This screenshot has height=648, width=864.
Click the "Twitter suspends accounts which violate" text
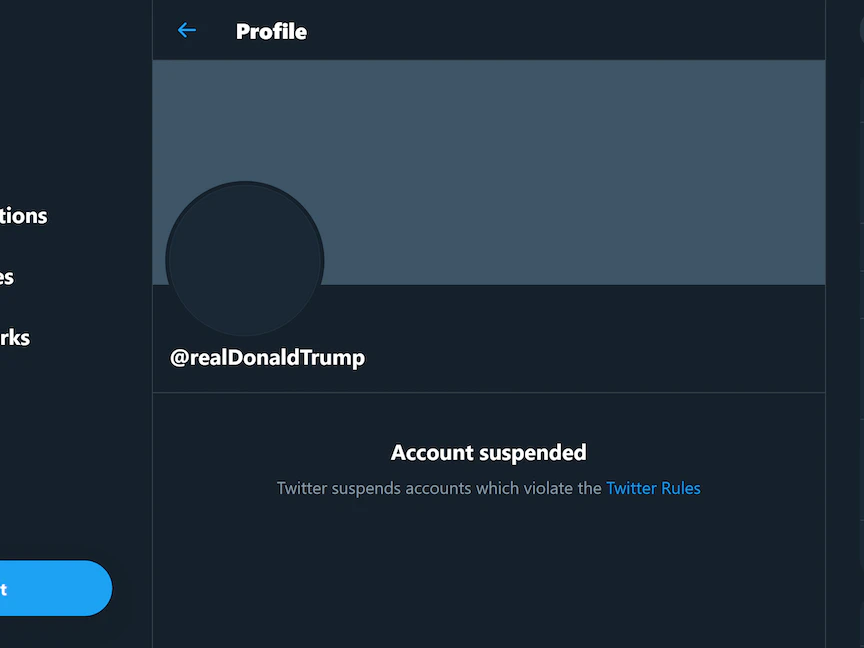tap(440, 489)
